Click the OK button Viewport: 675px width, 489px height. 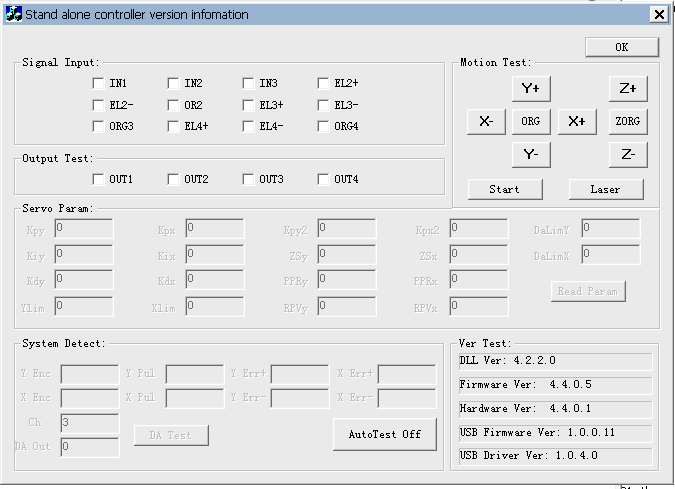point(621,47)
